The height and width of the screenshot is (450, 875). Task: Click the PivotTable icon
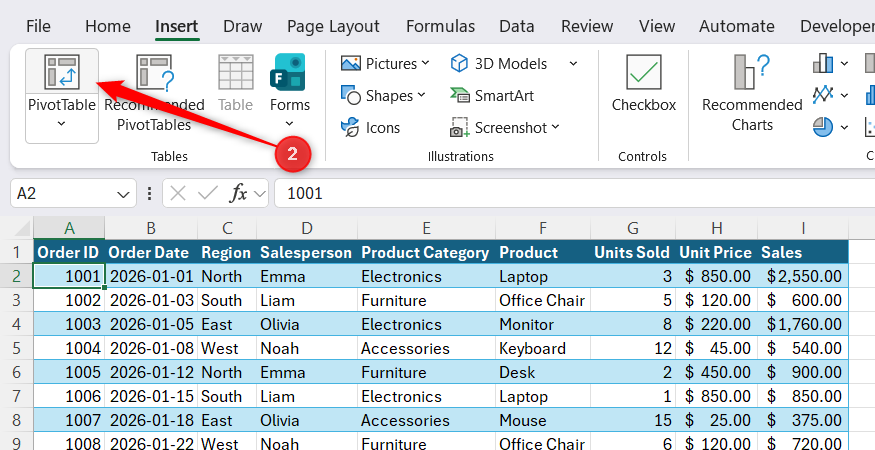pos(62,73)
